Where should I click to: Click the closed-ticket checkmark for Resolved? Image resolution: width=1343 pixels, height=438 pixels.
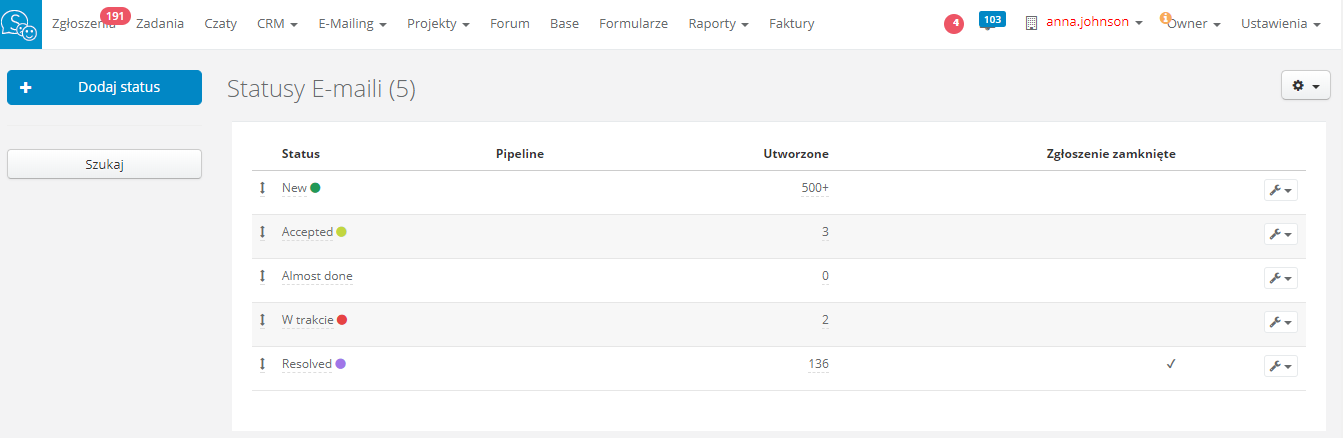pyautogui.click(x=1170, y=364)
